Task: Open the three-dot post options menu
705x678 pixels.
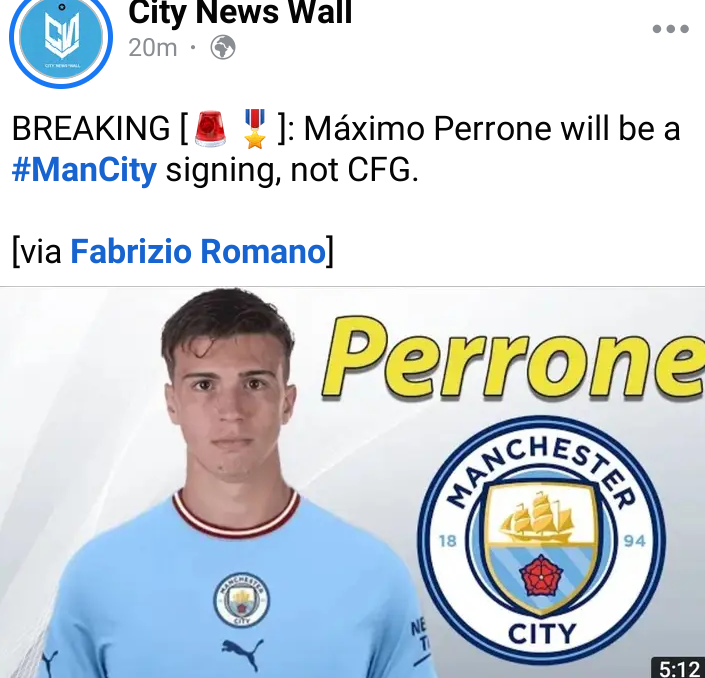Action: [x=670, y=29]
